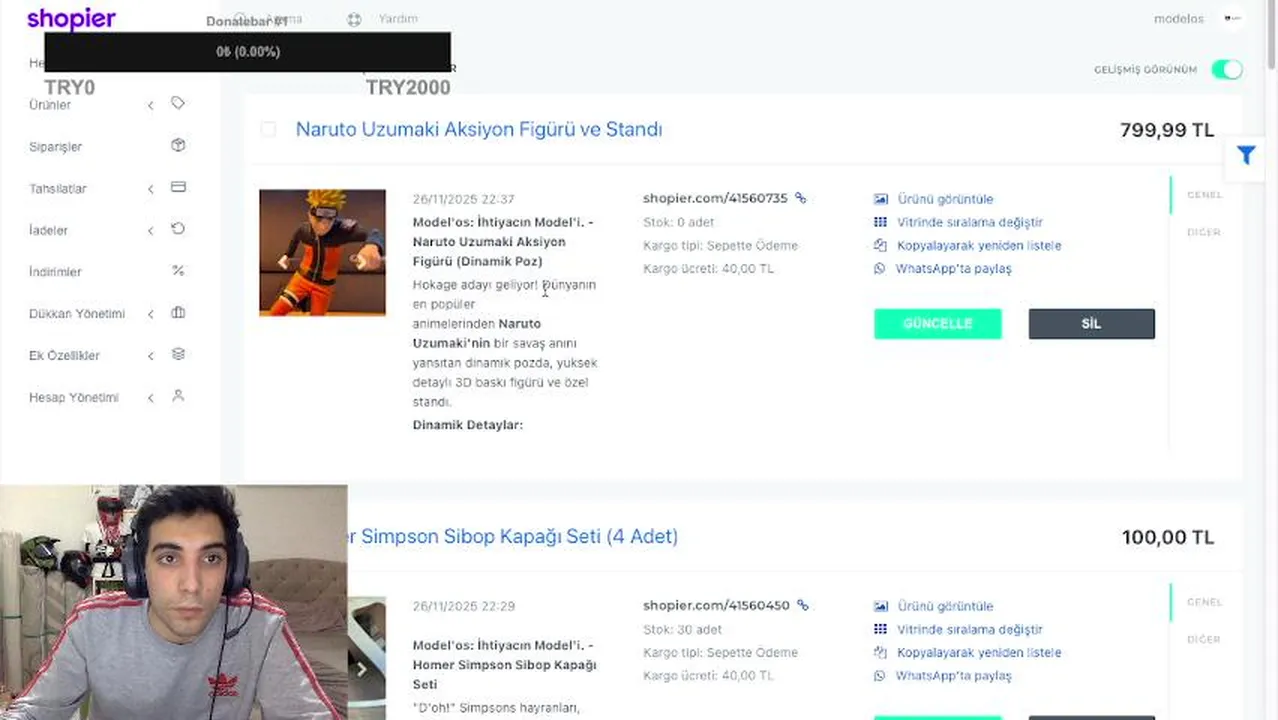The width and height of the screenshot is (1278, 720).
Task: Open the Yardım menu text
Action: 398,19
